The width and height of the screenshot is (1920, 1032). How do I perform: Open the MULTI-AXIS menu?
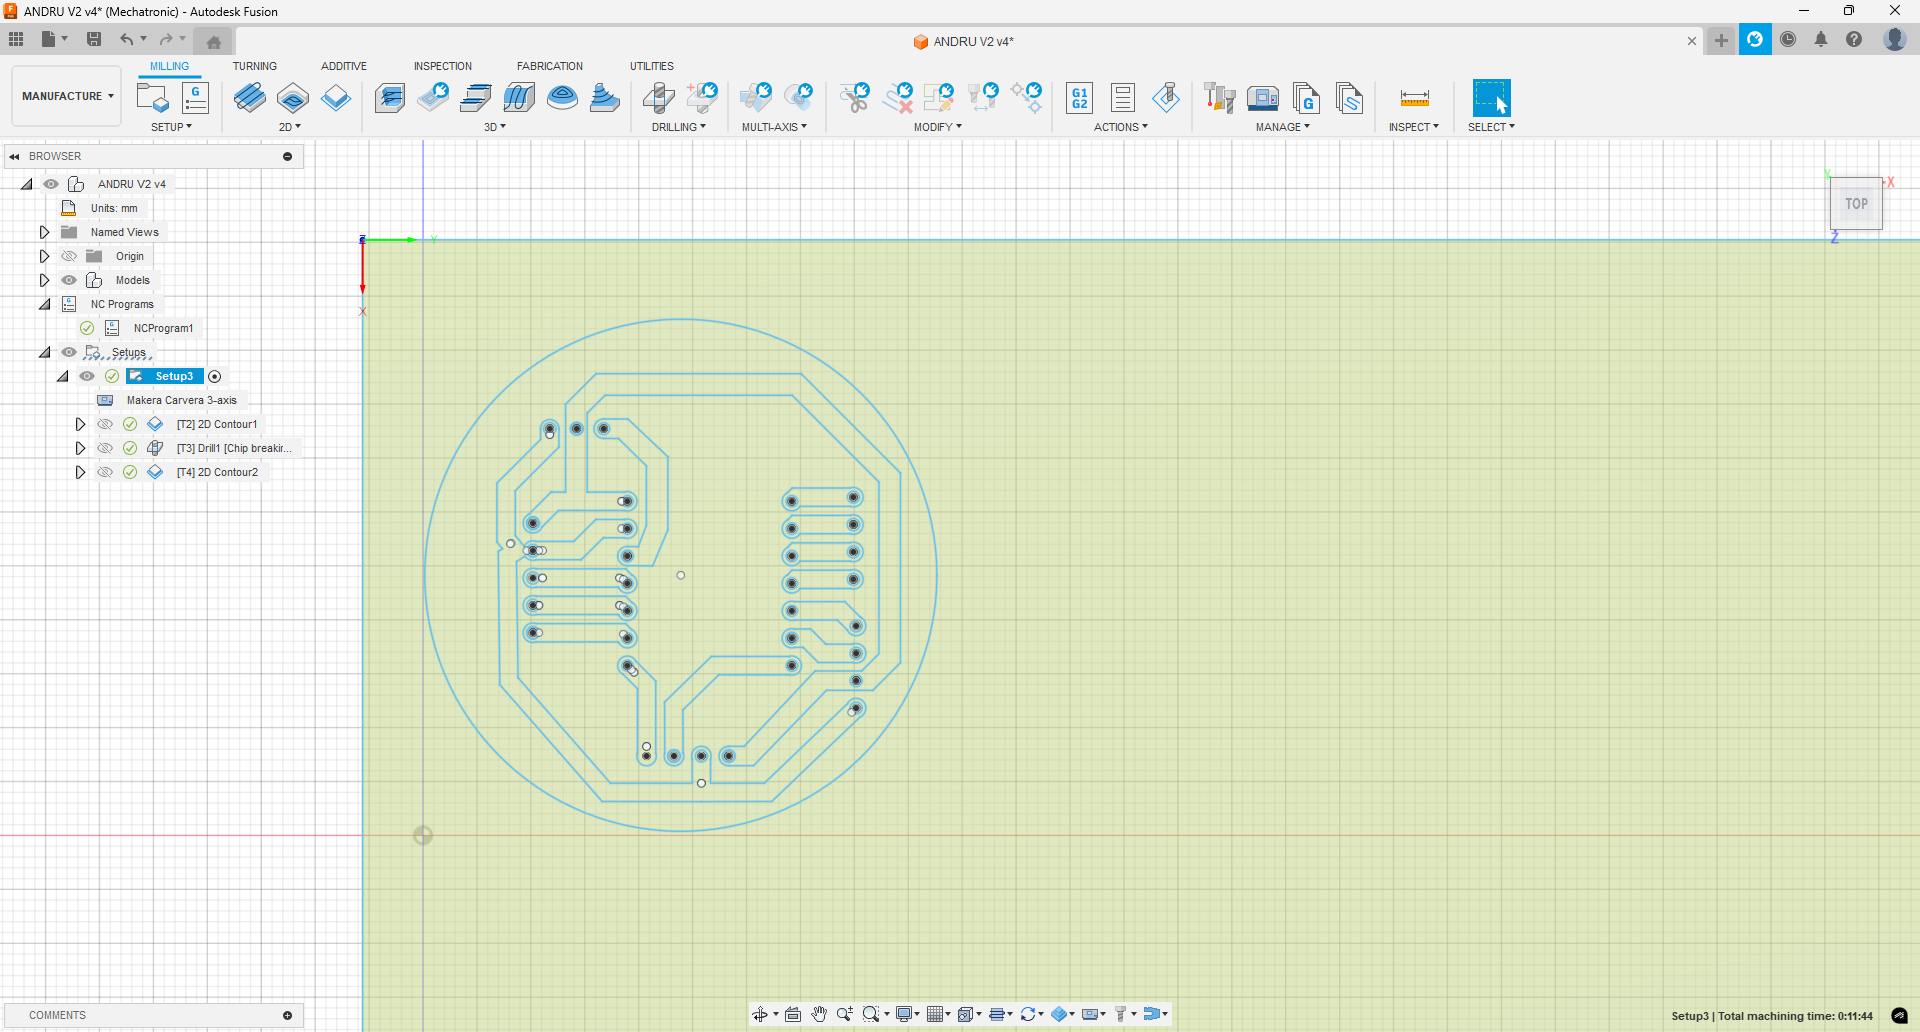(774, 127)
